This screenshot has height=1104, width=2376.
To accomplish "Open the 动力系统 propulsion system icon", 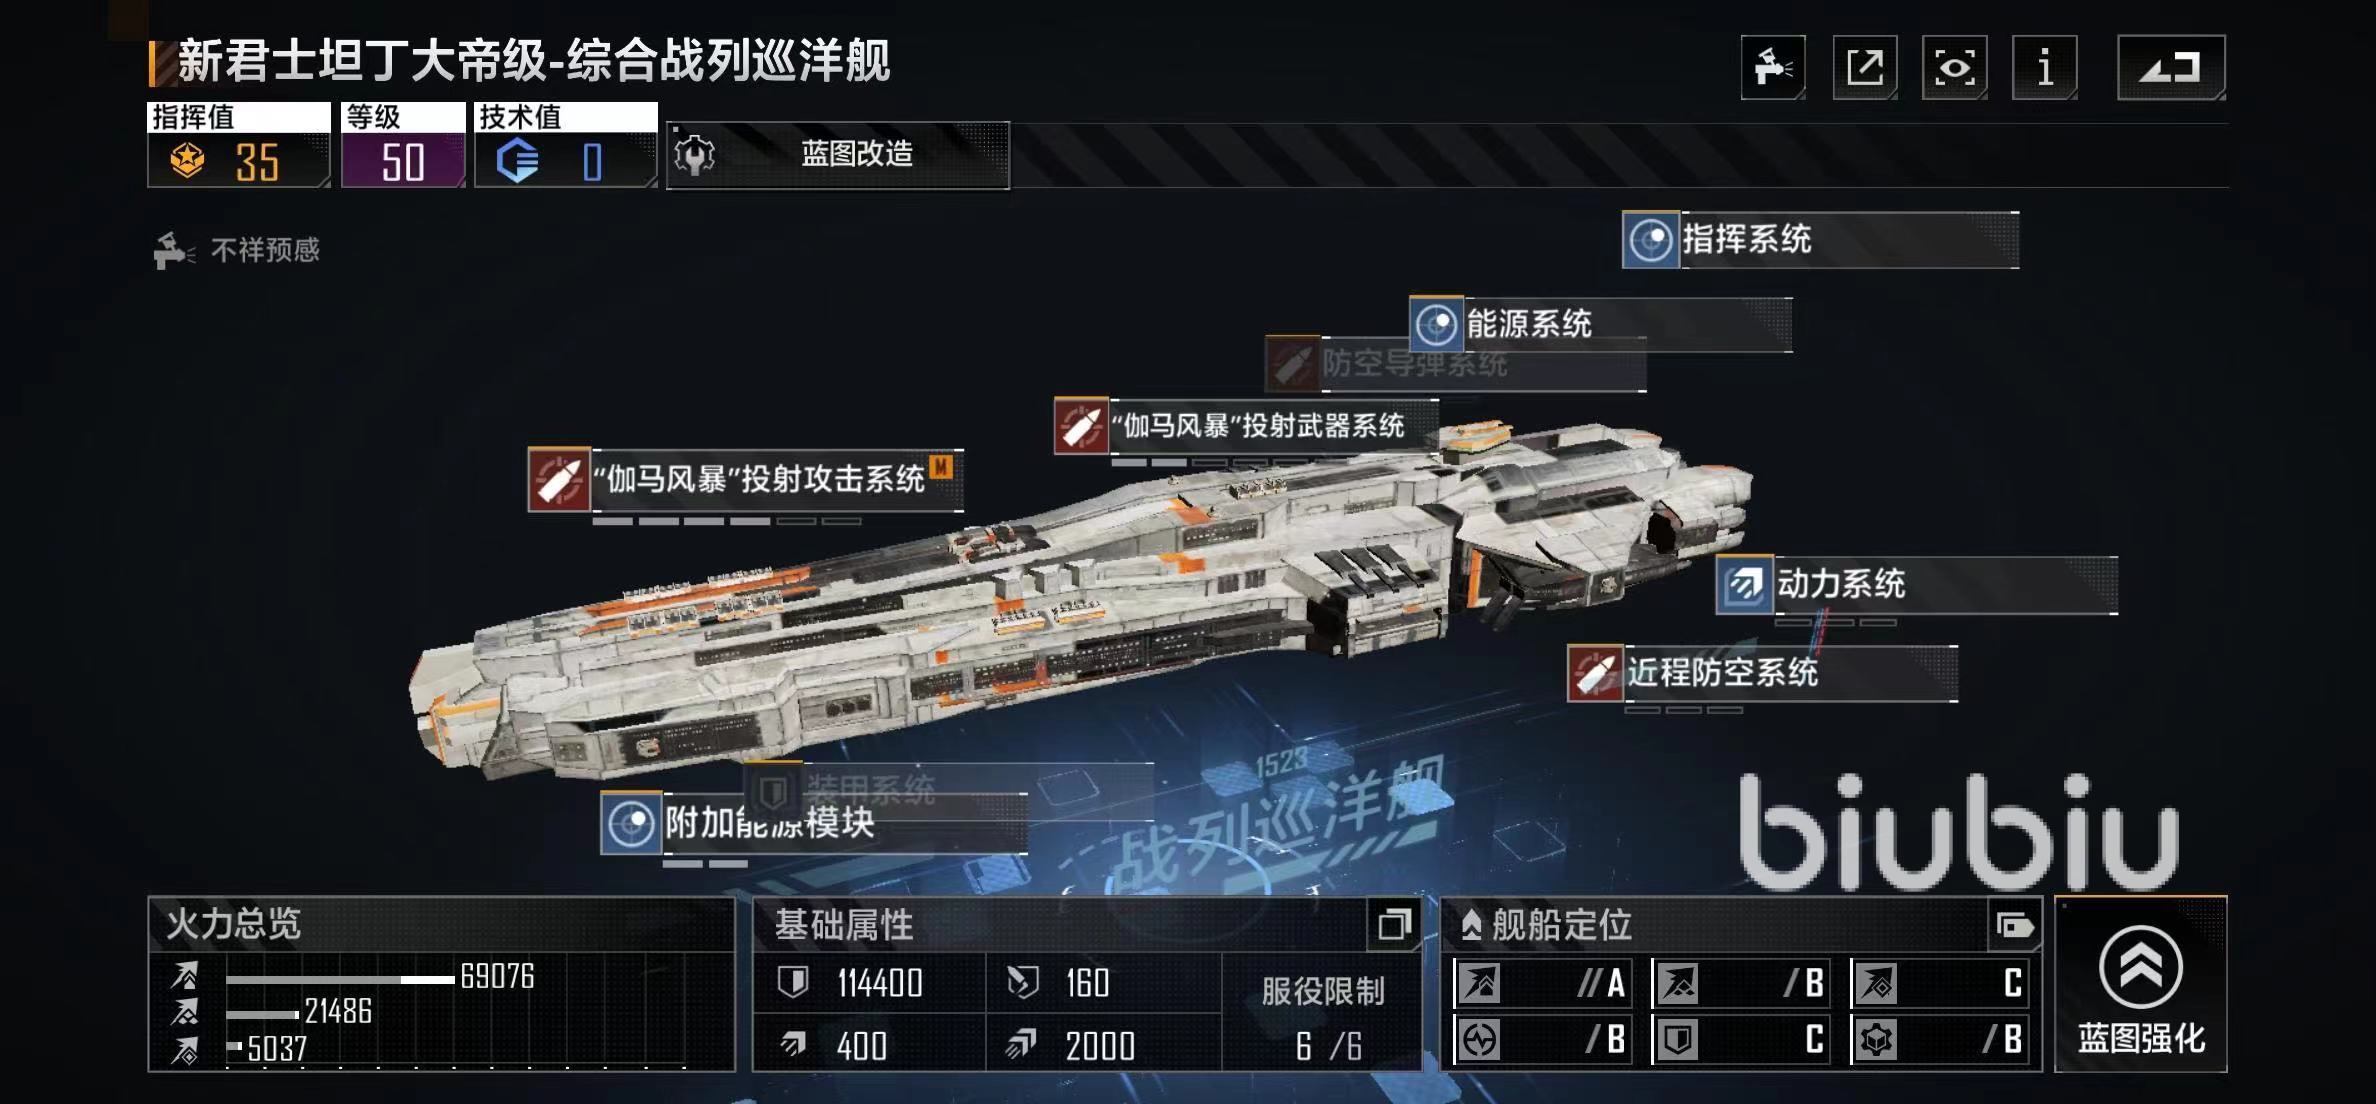I will click(1745, 584).
